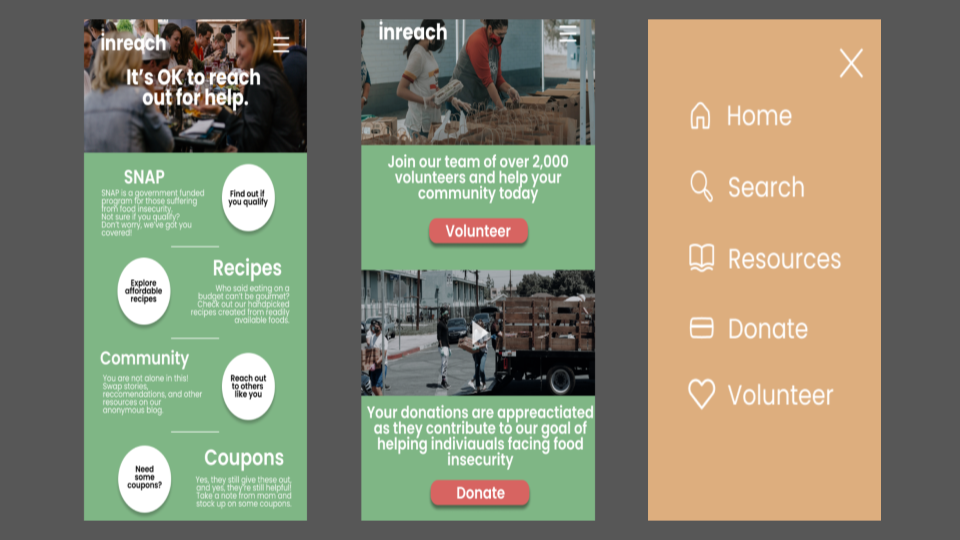This screenshot has height=540, width=960.
Task: Select the Donate menu item
Action: (x=749, y=329)
